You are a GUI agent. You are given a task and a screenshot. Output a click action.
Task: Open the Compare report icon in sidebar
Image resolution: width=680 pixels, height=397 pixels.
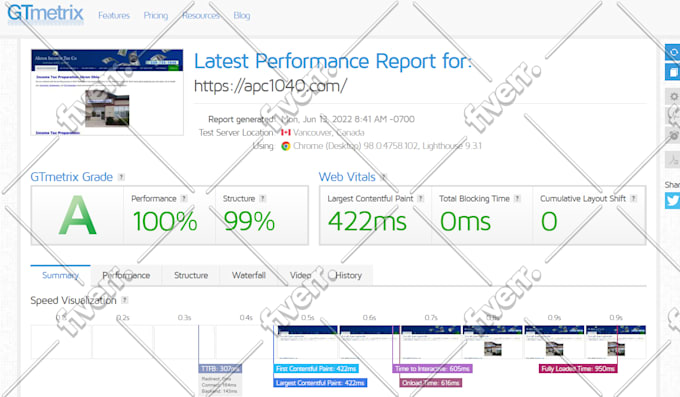click(673, 72)
